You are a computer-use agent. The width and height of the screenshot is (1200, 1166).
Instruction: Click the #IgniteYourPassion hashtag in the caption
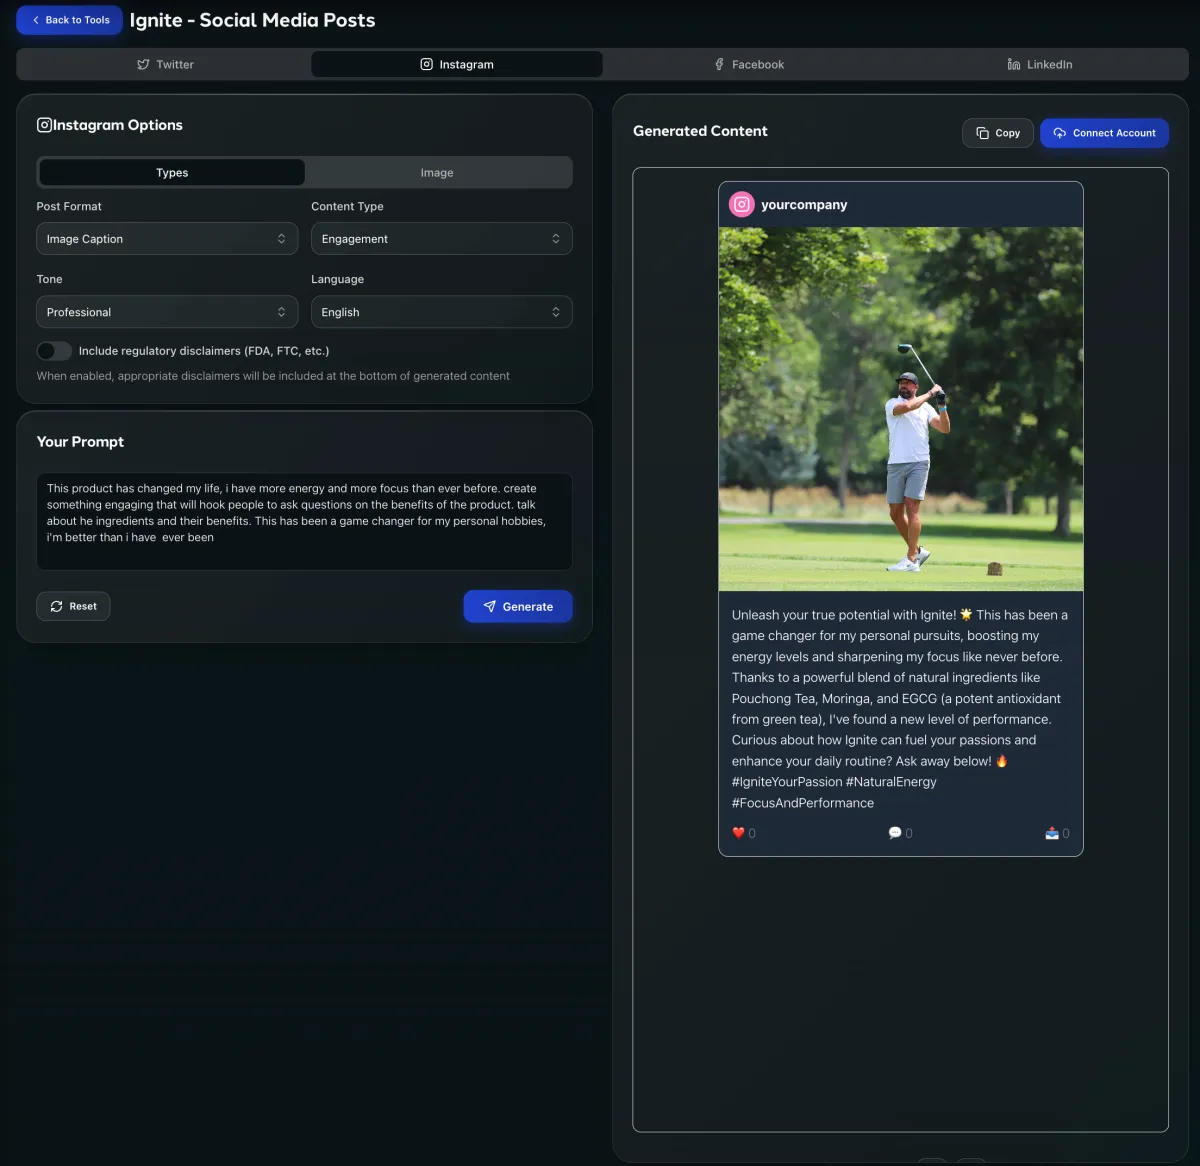tap(787, 782)
